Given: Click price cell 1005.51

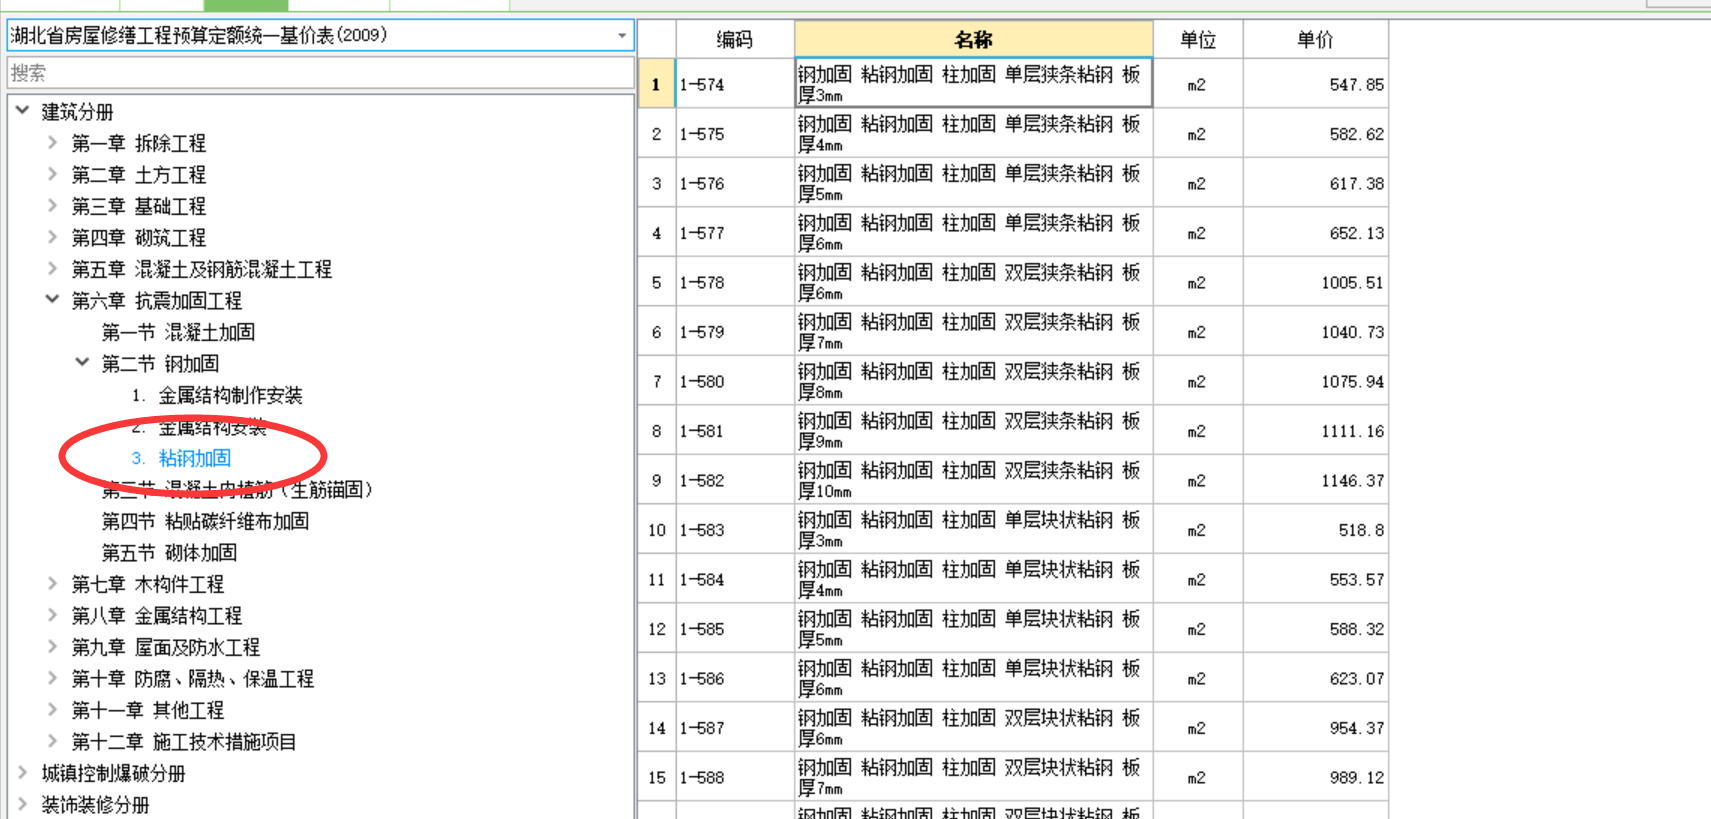Looking at the screenshot, I should point(1316,283).
